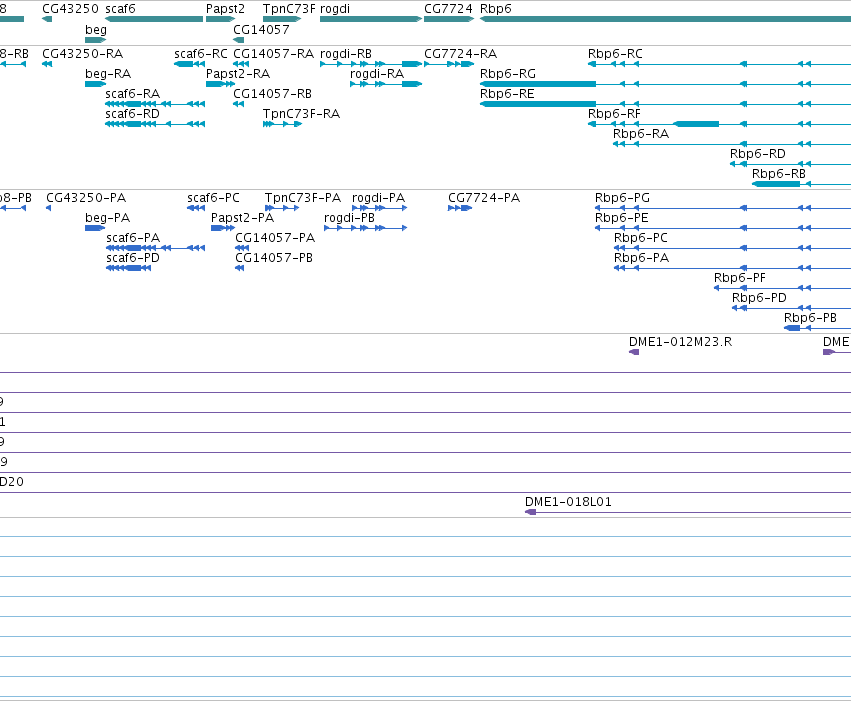Viewport: 851px width, 701px height.
Task: Click the "CG14057" gene label
Action: click(261, 30)
